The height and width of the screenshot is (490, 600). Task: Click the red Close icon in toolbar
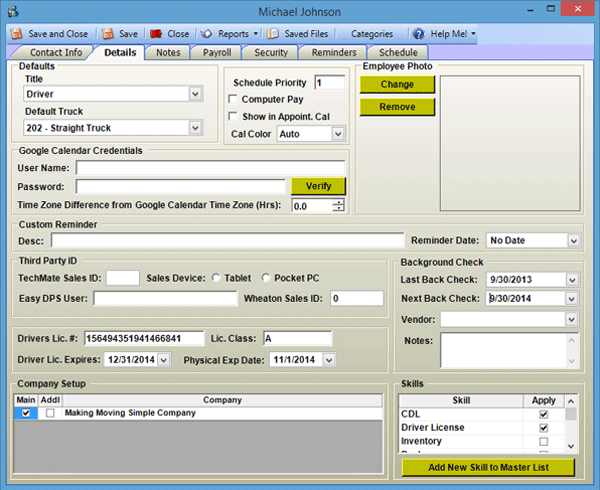tap(156, 34)
